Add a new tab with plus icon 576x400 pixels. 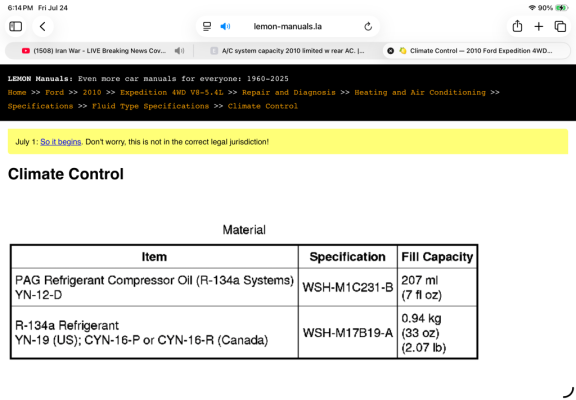coord(539,26)
